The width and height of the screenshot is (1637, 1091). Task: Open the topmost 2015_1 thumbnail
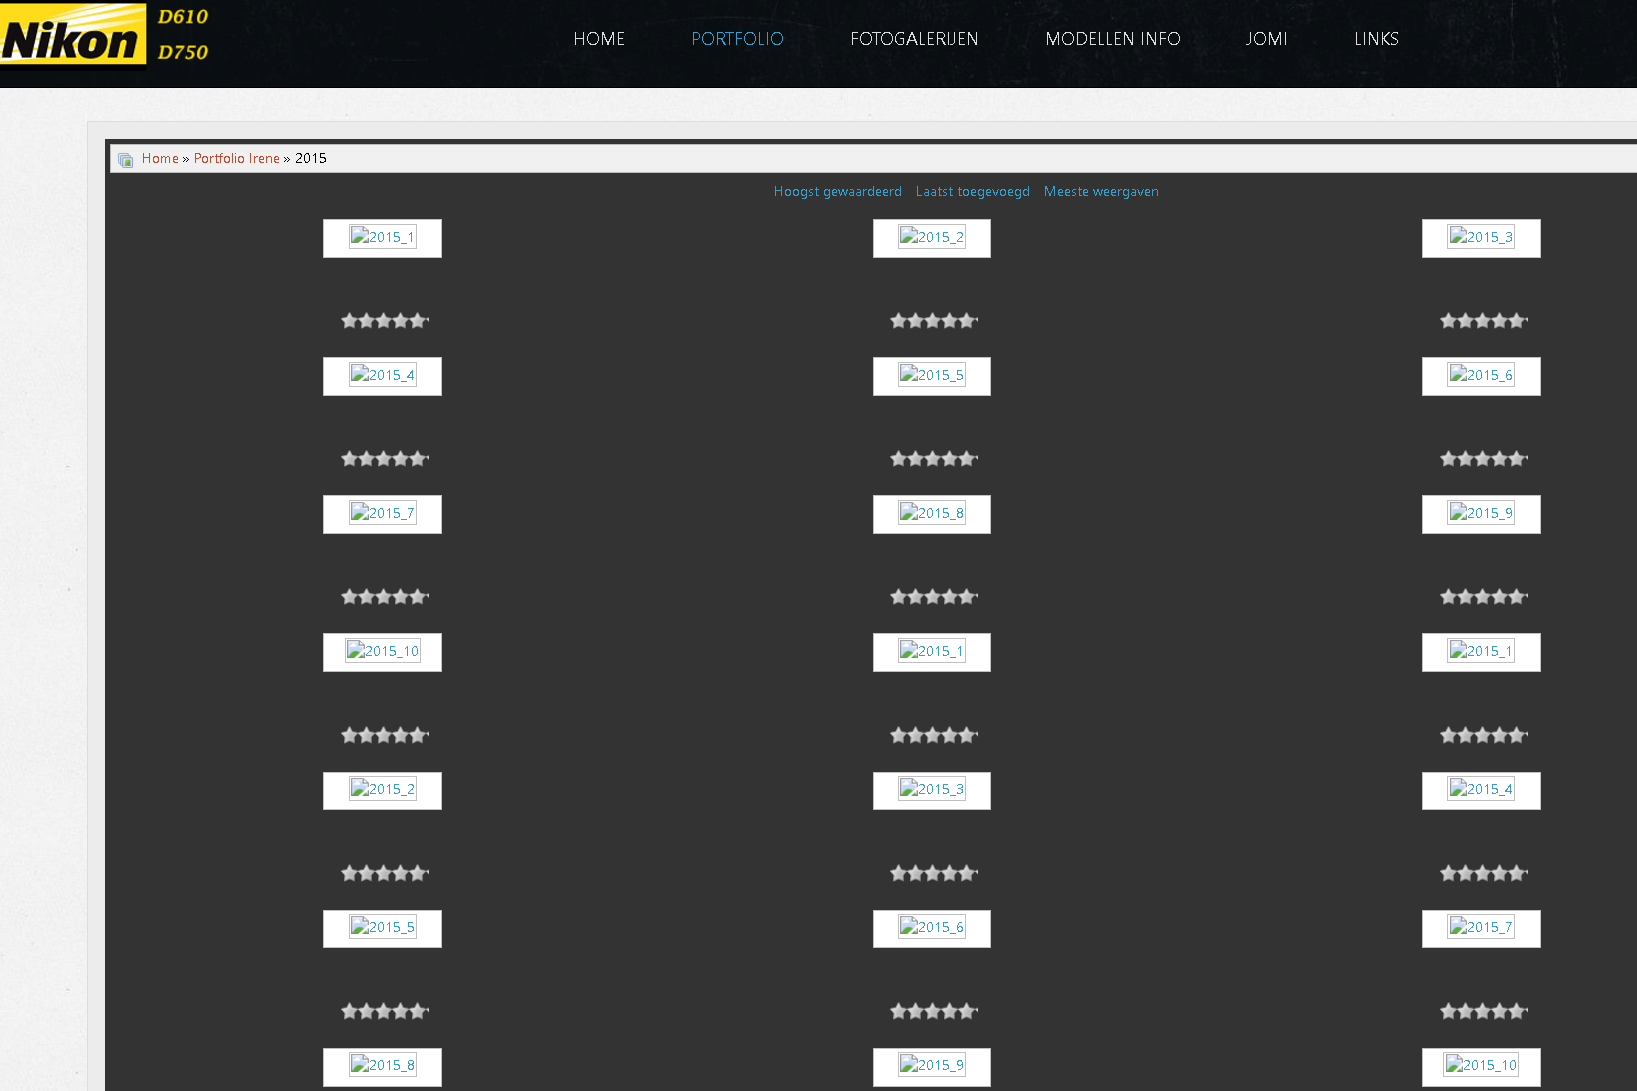(382, 237)
